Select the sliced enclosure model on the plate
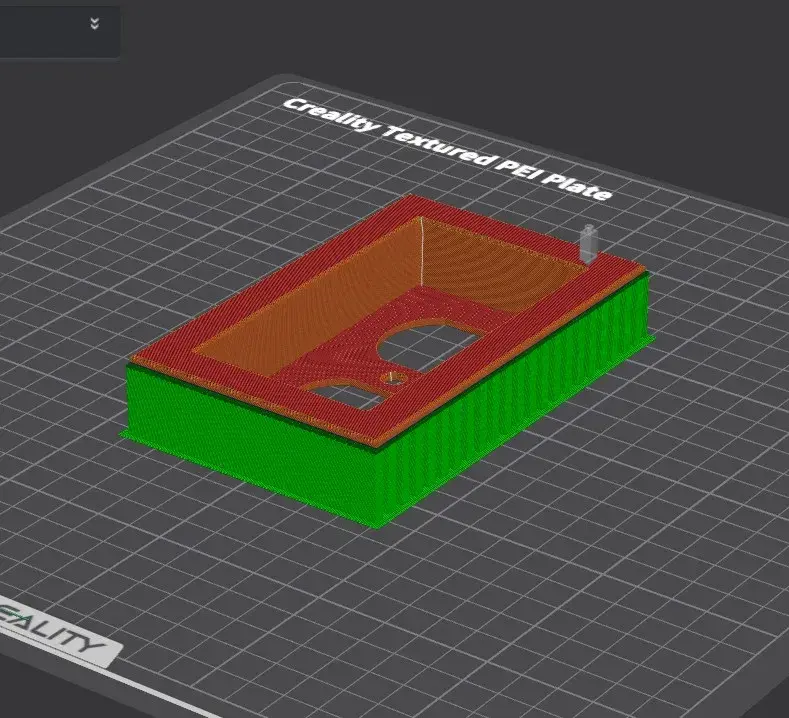 (x=387, y=360)
